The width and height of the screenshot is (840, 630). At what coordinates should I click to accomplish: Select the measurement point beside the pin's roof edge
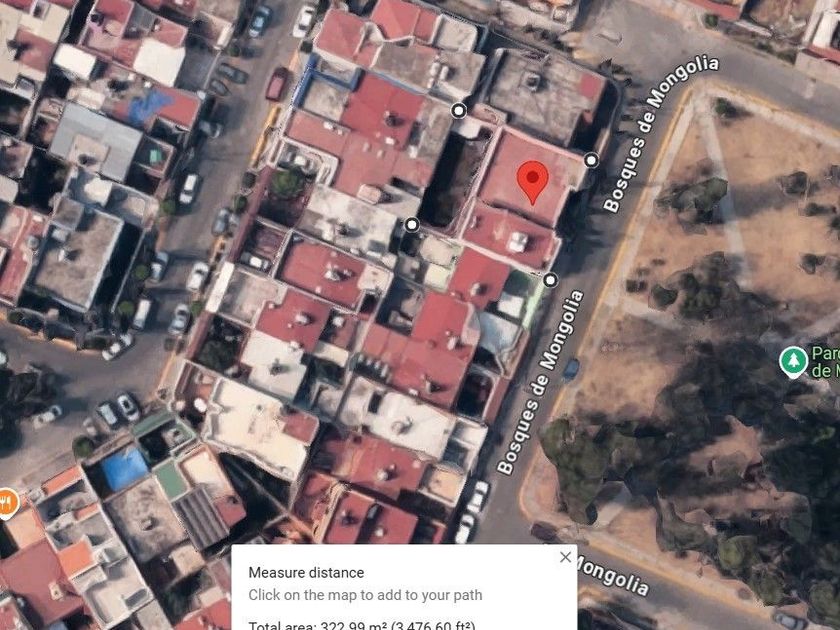point(591,160)
